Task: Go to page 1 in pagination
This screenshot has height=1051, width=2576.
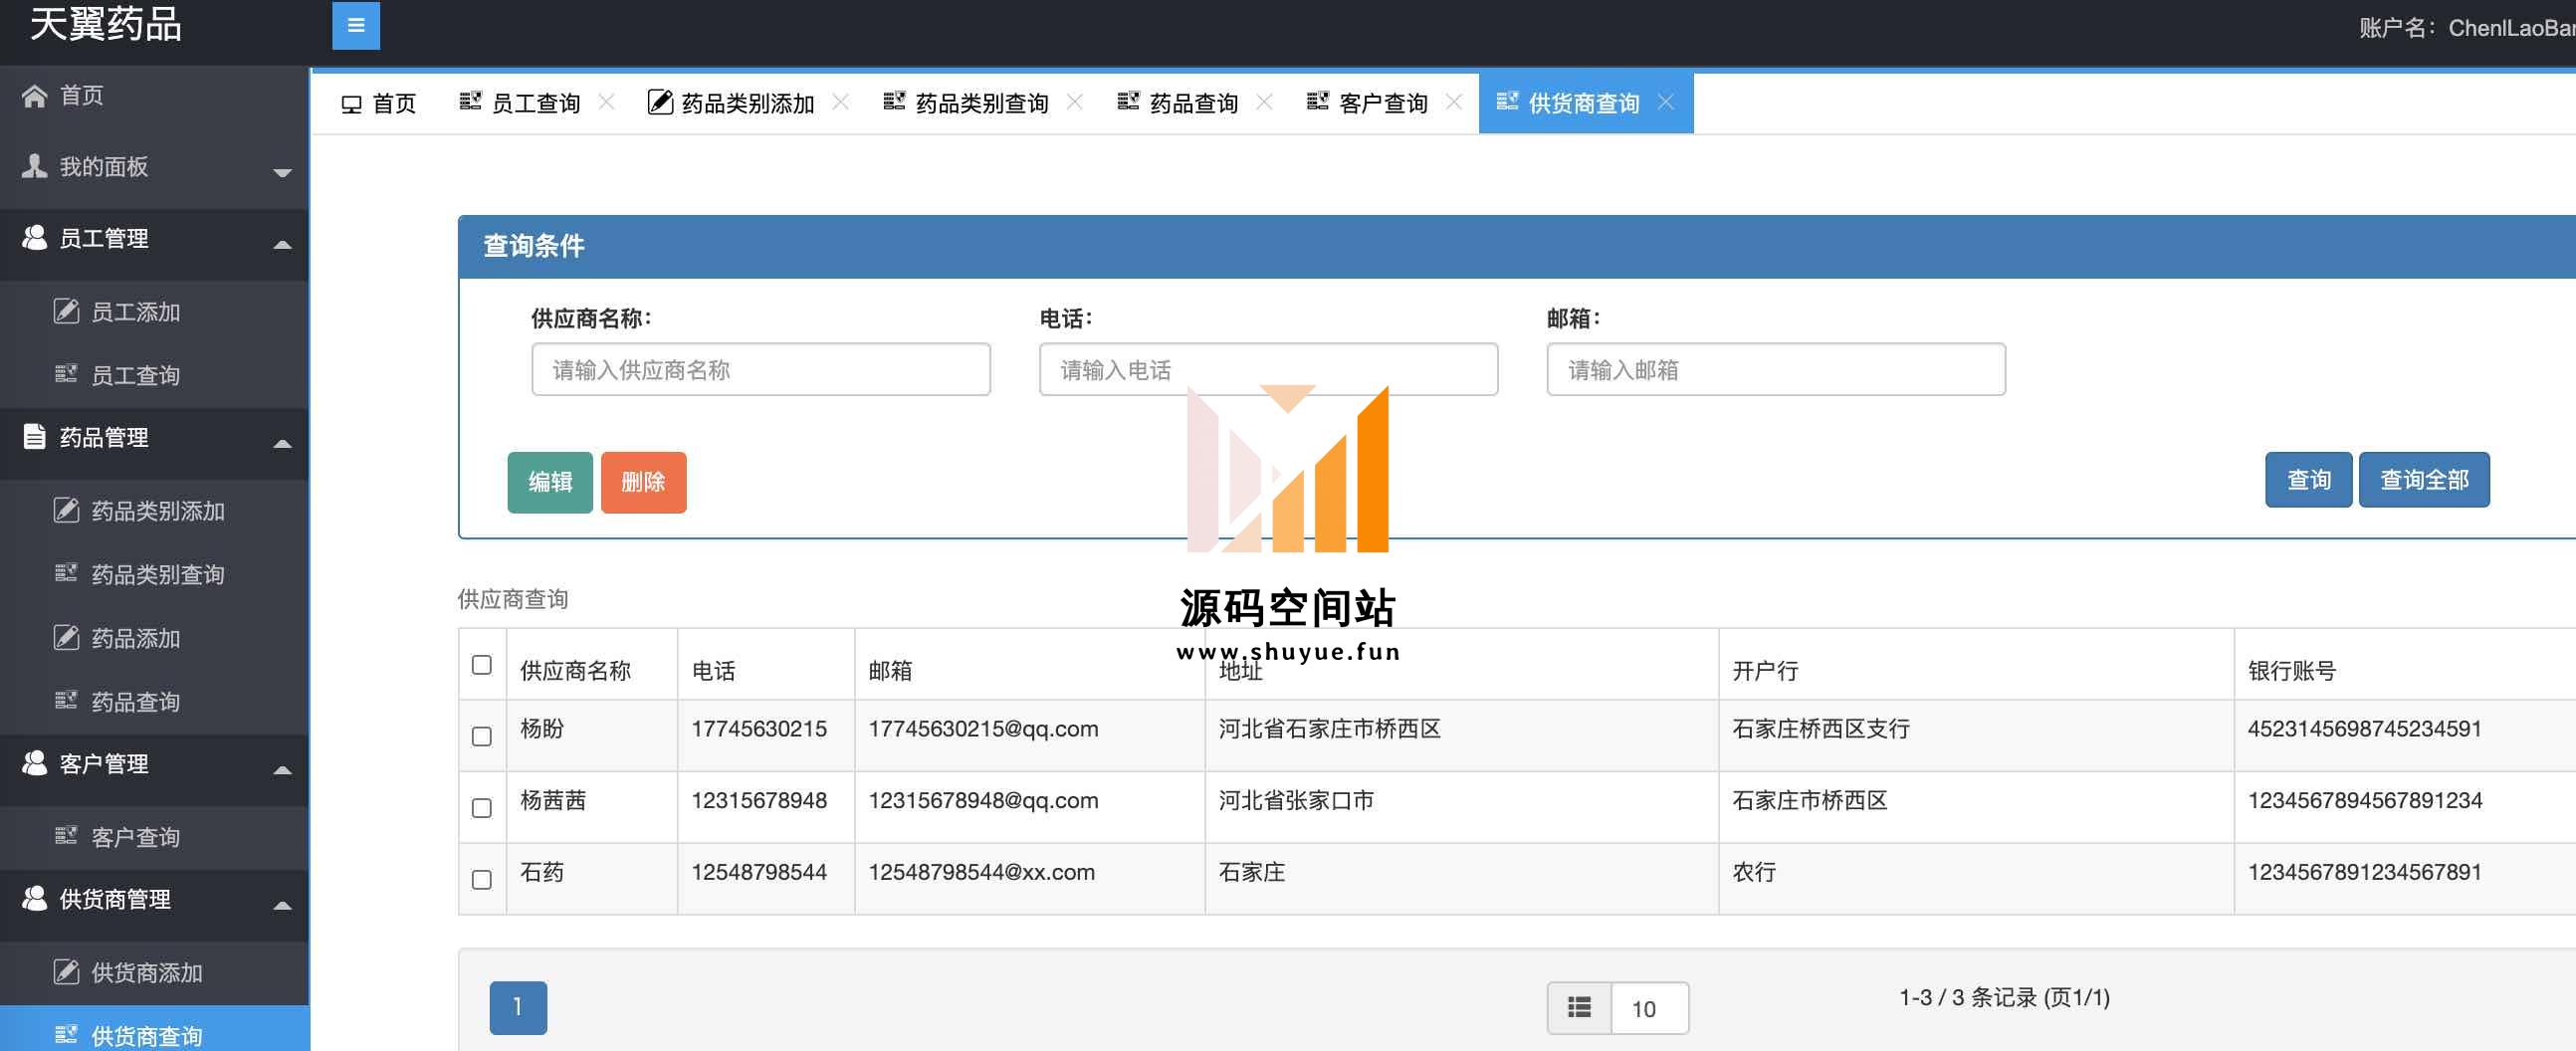Action: (x=518, y=1007)
